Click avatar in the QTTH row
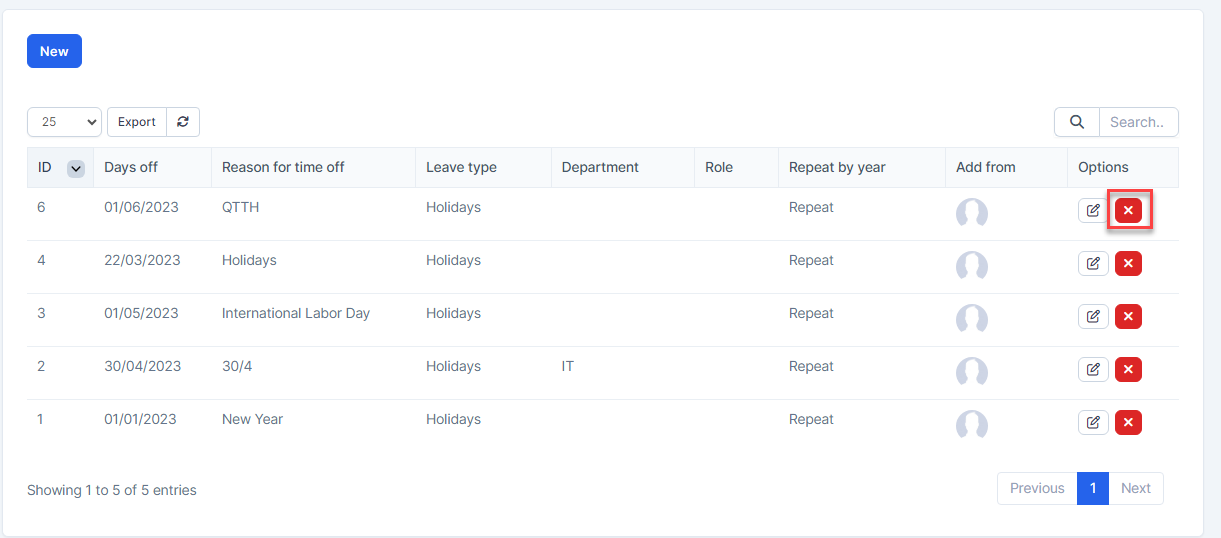1221x538 pixels. pos(971,213)
